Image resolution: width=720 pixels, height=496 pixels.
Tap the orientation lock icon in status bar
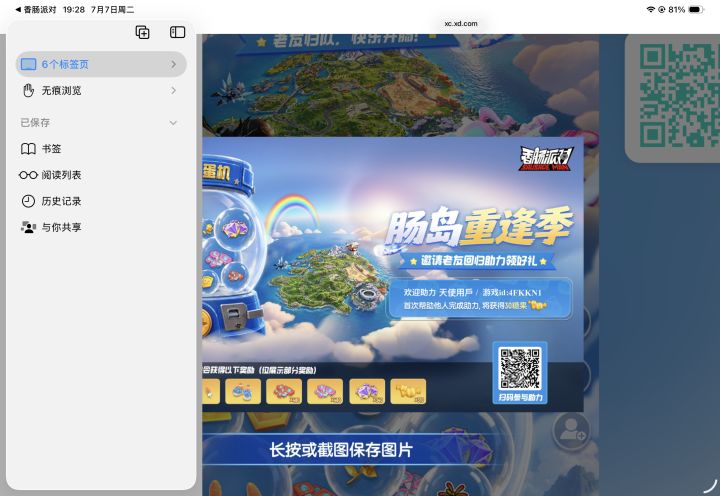(662, 9)
